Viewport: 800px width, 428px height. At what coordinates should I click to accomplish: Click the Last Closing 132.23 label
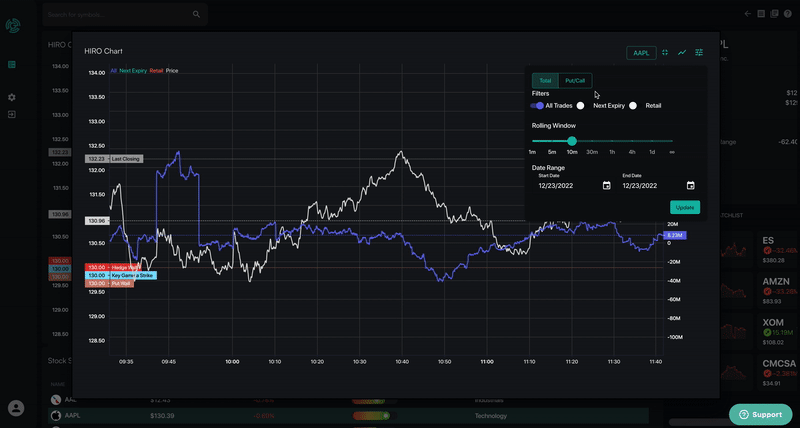[x=114, y=159]
